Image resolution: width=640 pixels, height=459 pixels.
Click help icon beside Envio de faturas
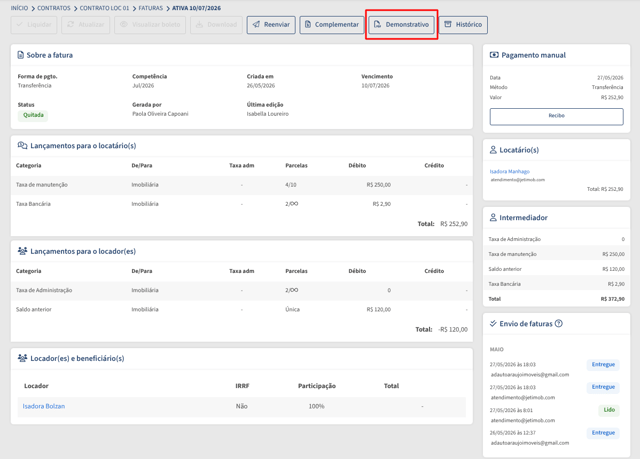(559, 324)
